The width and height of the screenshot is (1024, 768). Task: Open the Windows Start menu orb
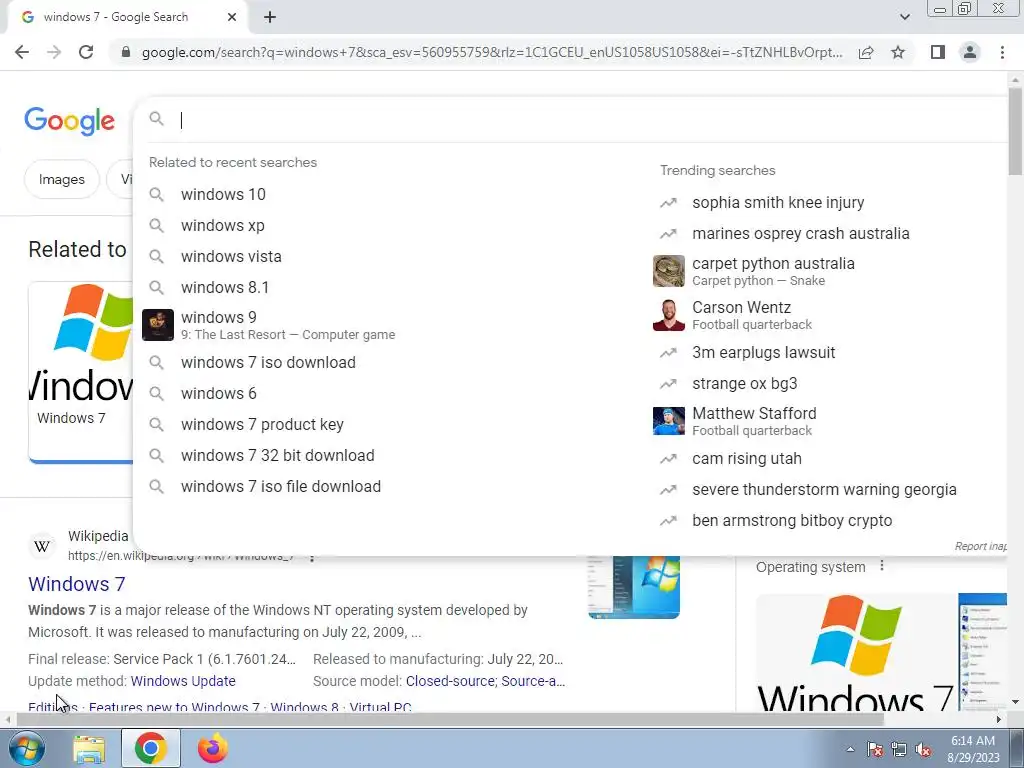26,748
